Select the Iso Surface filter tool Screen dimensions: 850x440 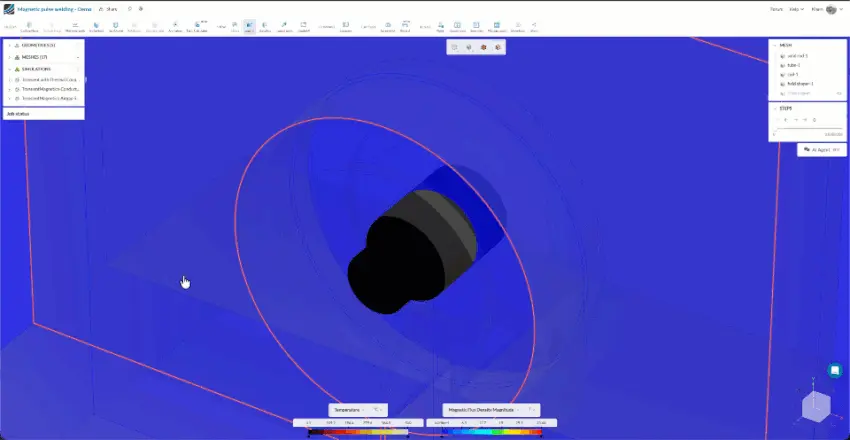(96, 27)
